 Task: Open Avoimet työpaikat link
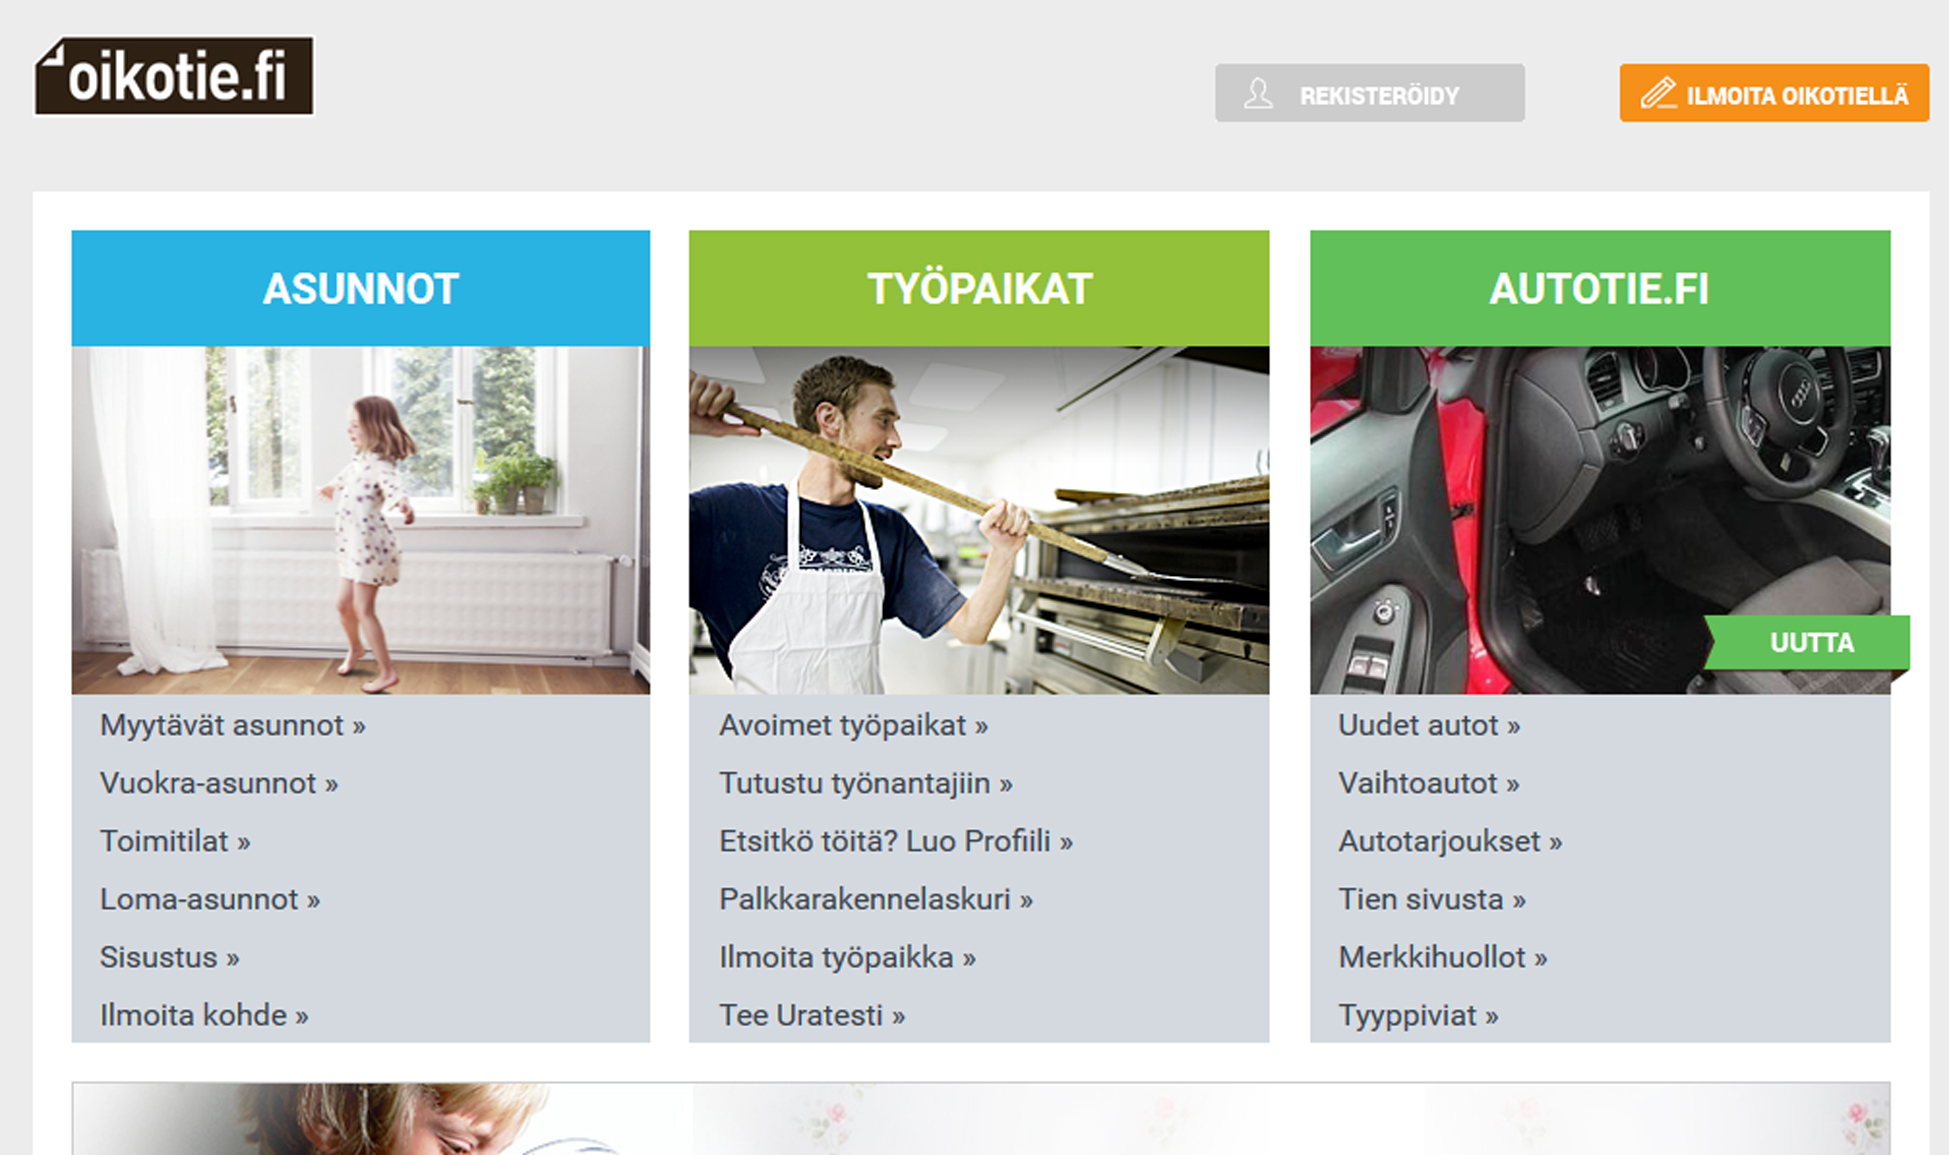click(853, 725)
